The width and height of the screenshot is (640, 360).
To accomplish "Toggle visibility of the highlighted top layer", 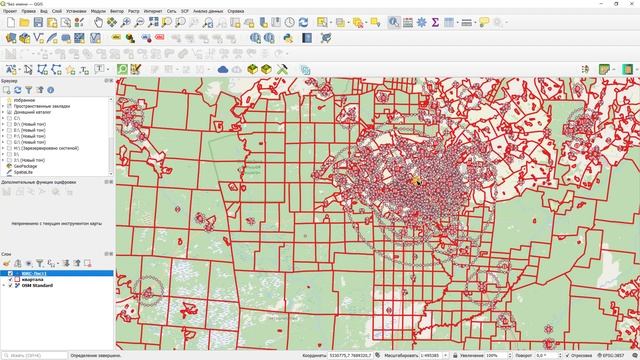I will (11, 273).
